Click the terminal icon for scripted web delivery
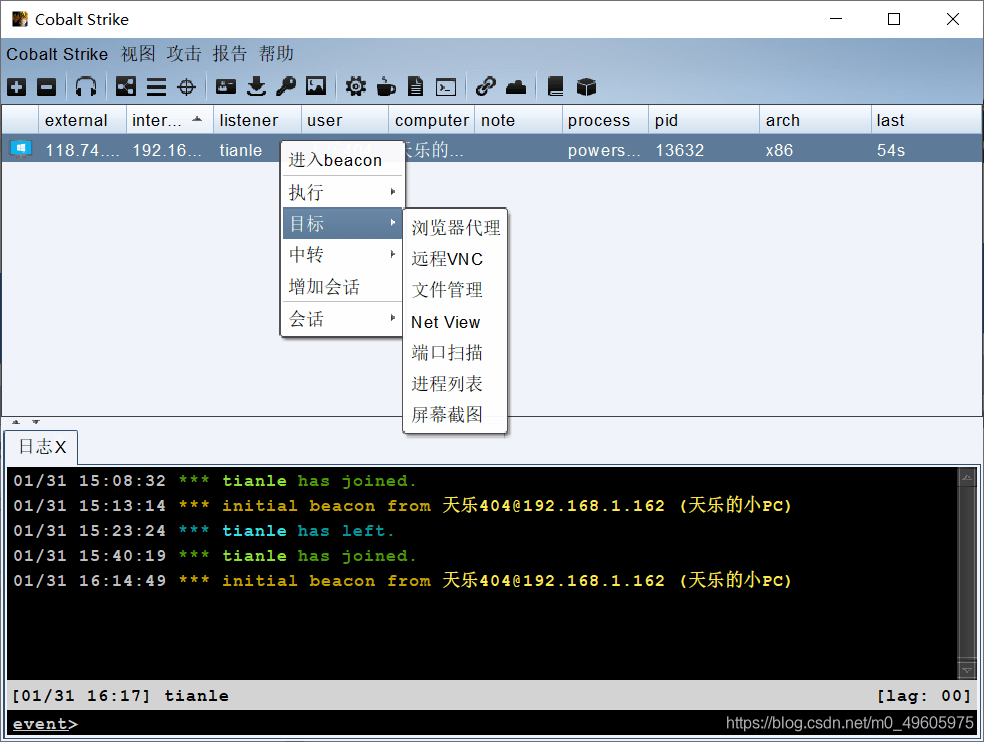This screenshot has height=742, width=984. [446, 87]
